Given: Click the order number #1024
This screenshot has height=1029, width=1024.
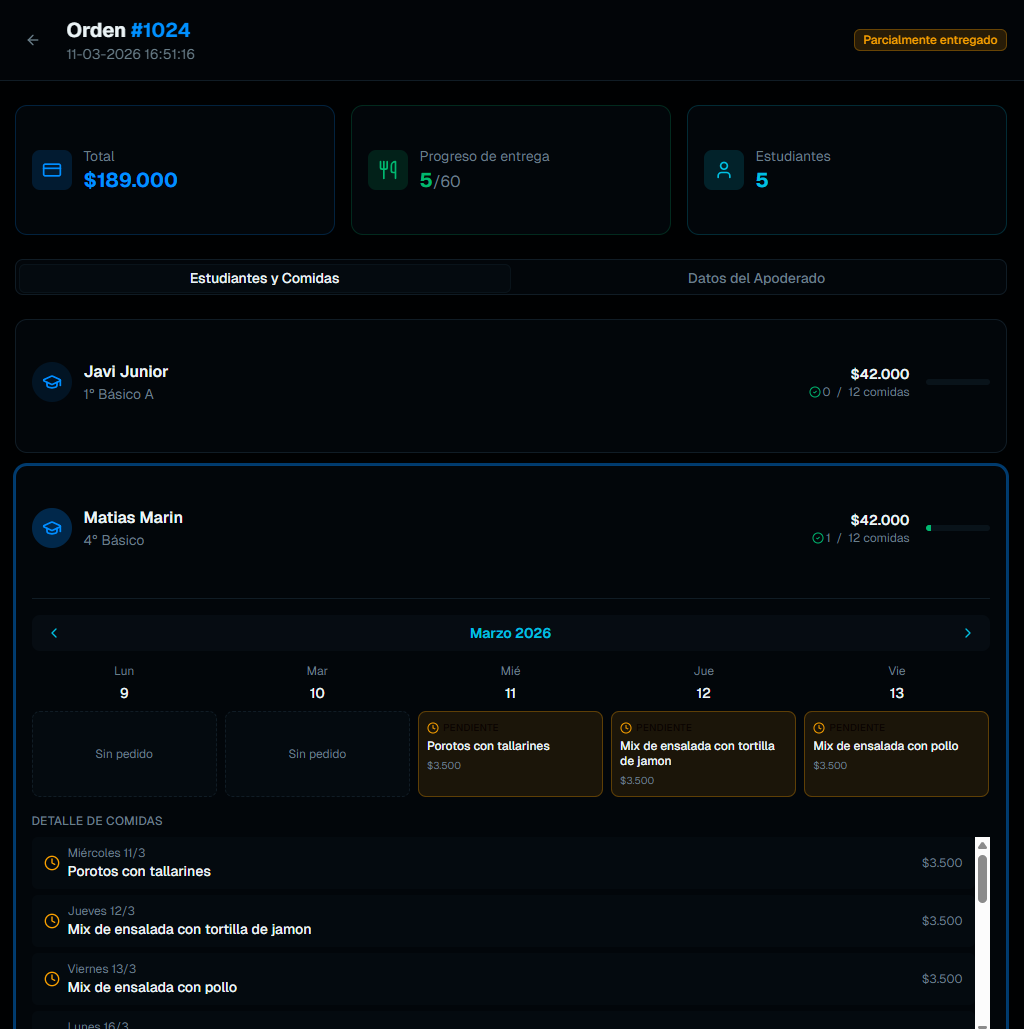Looking at the screenshot, I should pyautogui.click(x=160, y=30).
